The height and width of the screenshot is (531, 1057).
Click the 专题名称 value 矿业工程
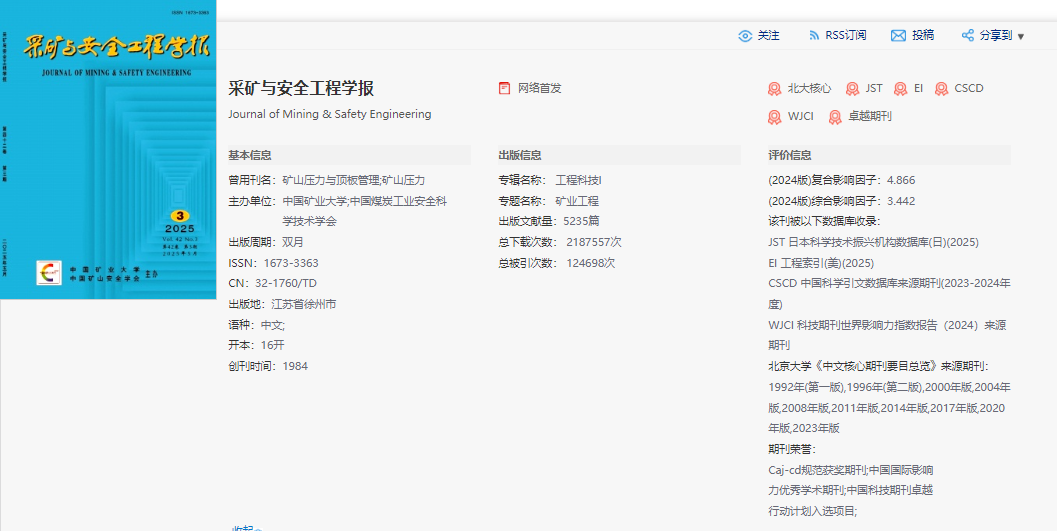(577, 201)
